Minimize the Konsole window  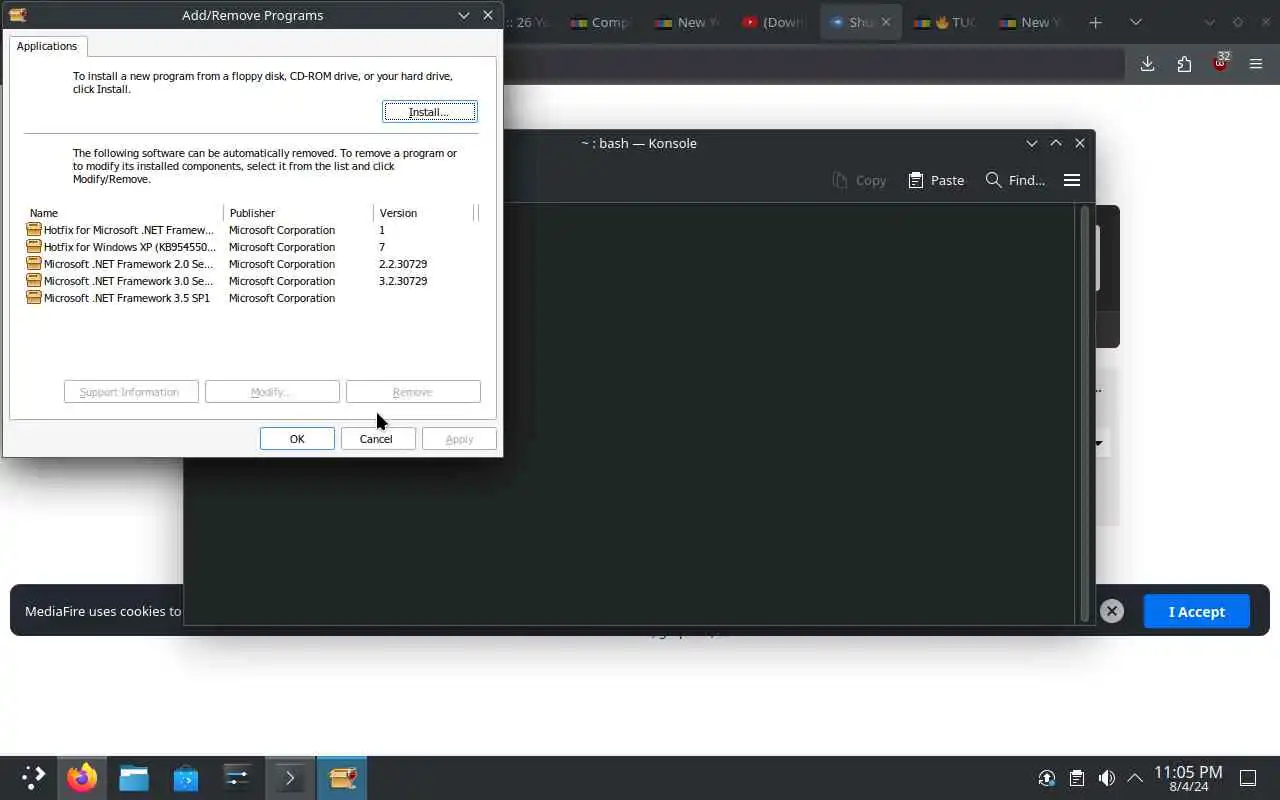coord(1032,143)
